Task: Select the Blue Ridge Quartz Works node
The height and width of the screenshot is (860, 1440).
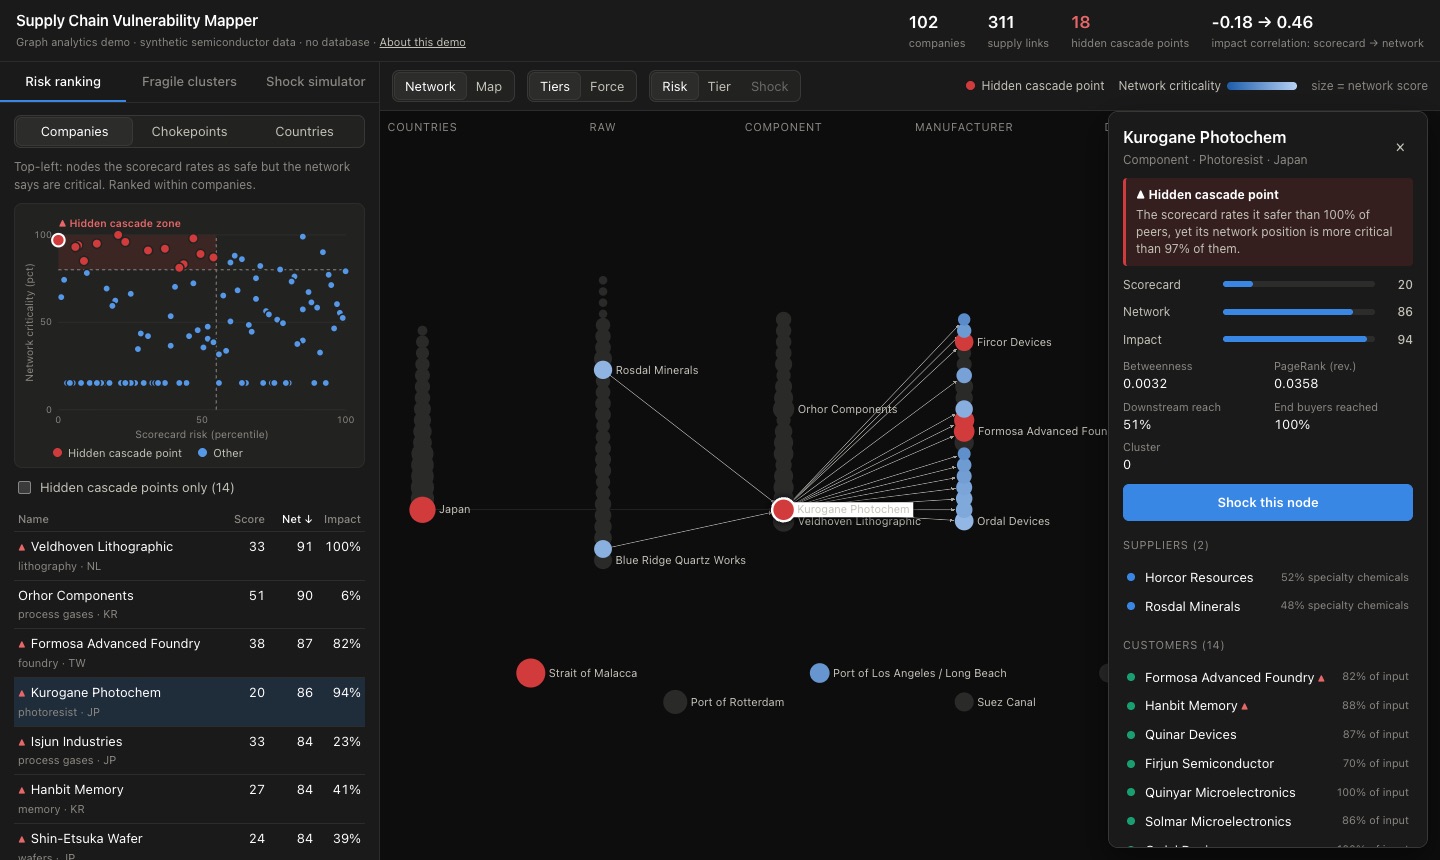Action: click(x=603, y=549)
